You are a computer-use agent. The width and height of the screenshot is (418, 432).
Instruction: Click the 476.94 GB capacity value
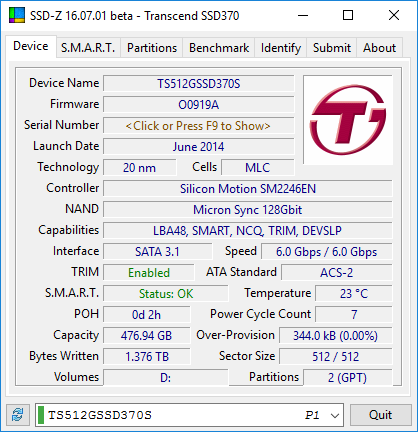tap(147, 336)
